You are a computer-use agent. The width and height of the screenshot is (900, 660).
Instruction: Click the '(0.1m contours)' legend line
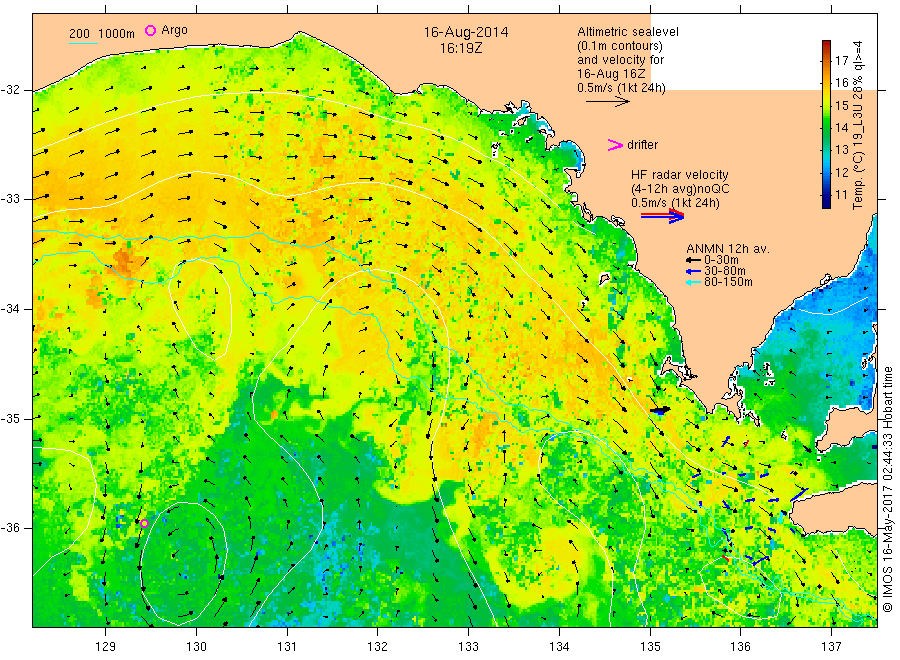pyautogui.click(x=620, y=46)
